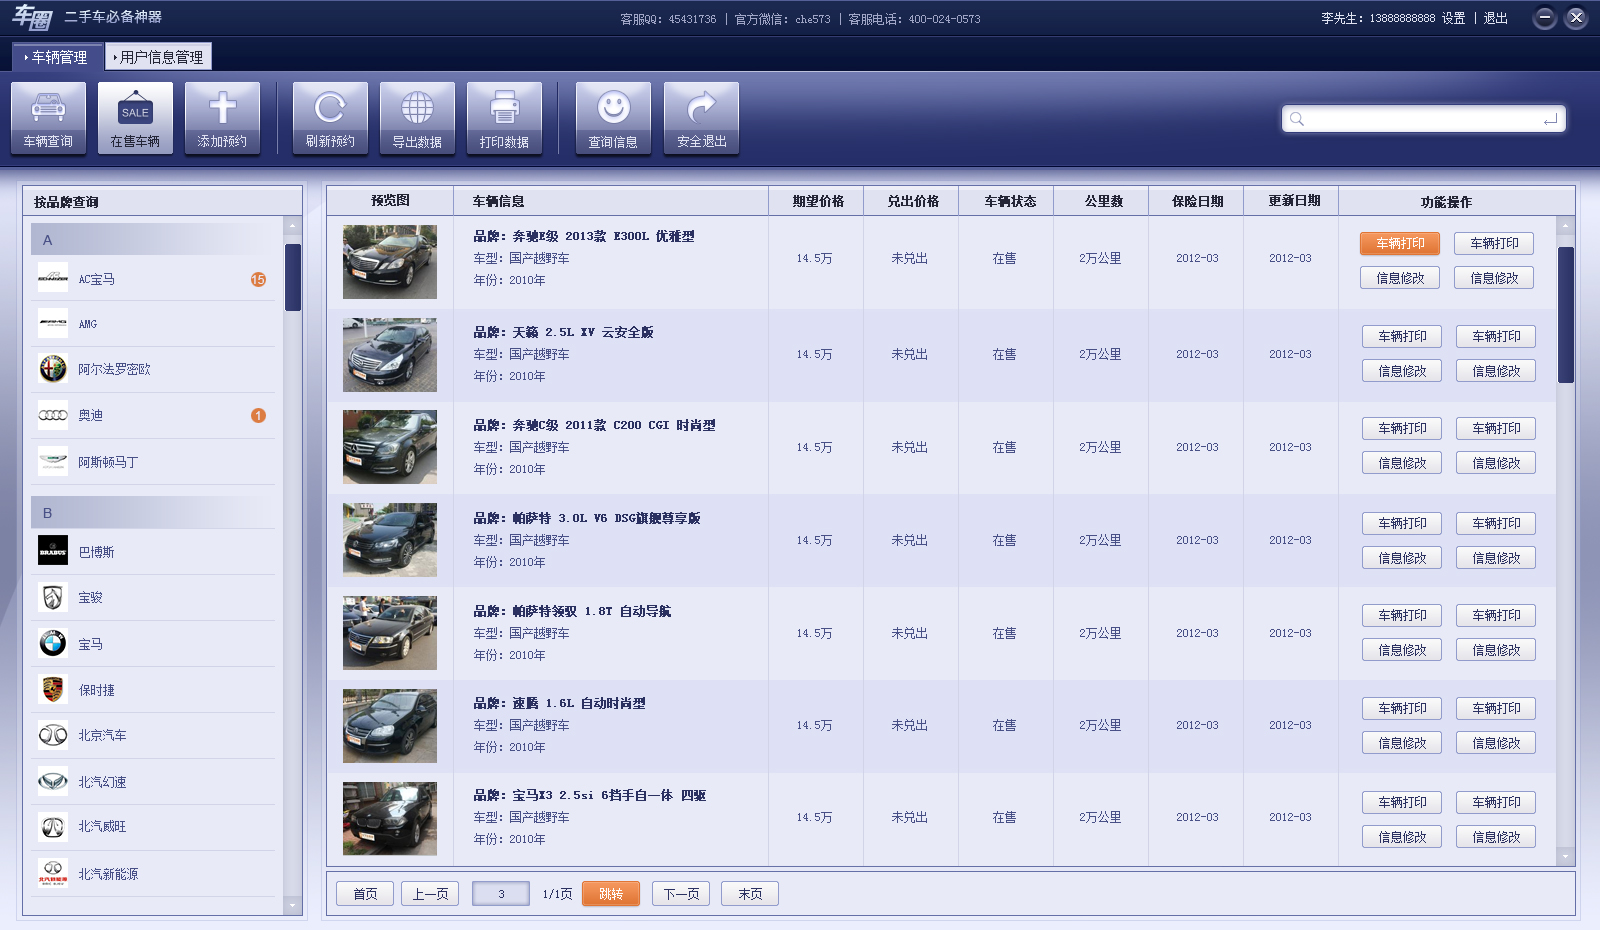Click the vehicle list scrollbar thumb
The height and width of the screenshot is (930, 1600).
[1566, 314]
